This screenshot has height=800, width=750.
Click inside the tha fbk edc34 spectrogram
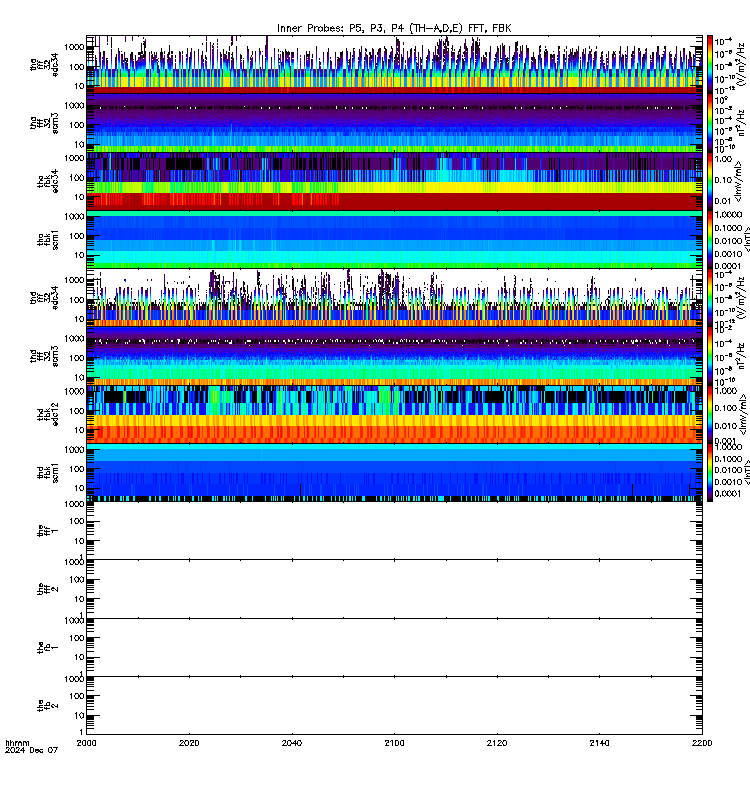(394, 181)
